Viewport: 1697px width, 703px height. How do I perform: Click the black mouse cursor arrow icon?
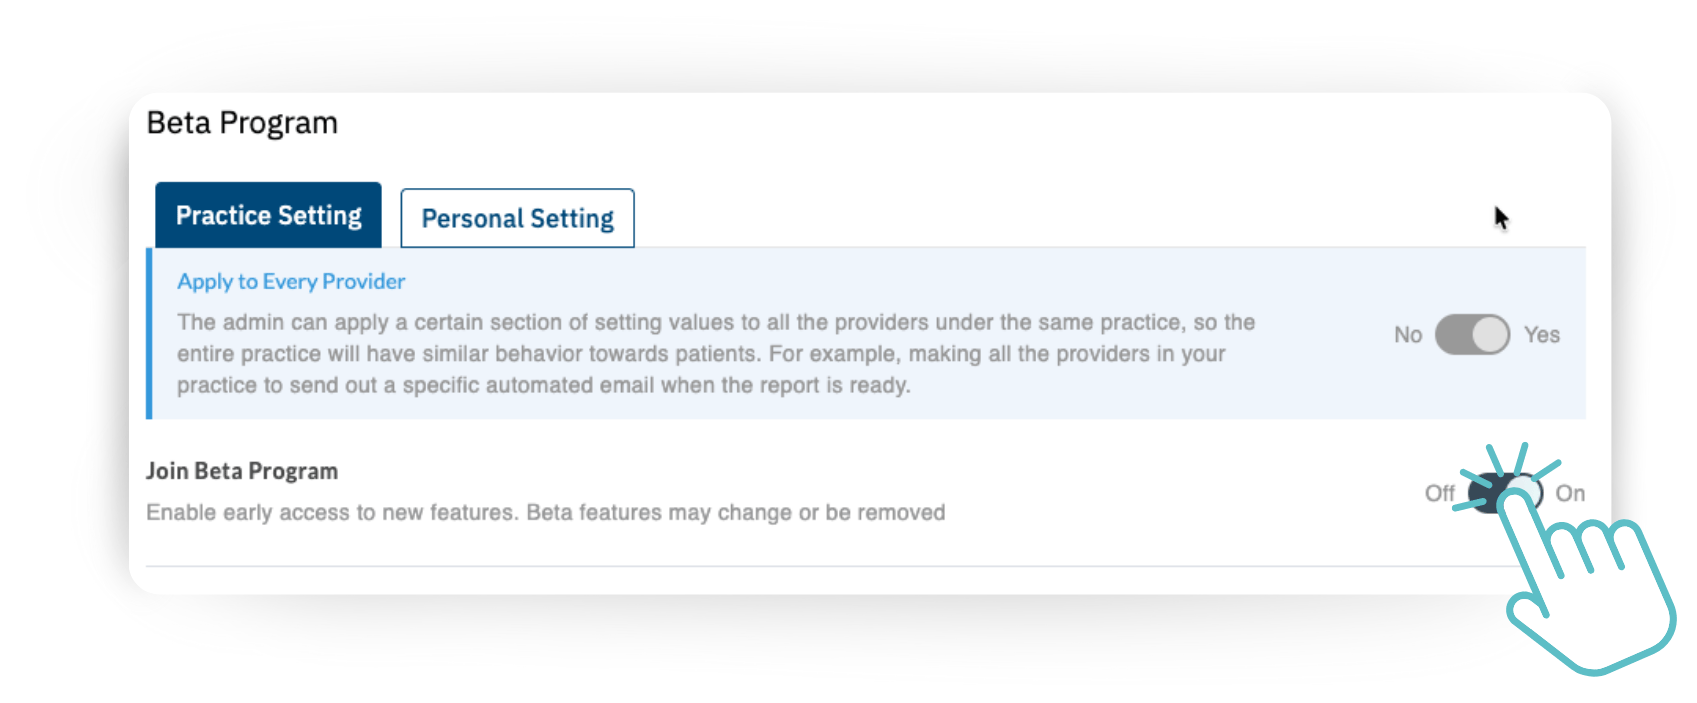pos(1501,218)
